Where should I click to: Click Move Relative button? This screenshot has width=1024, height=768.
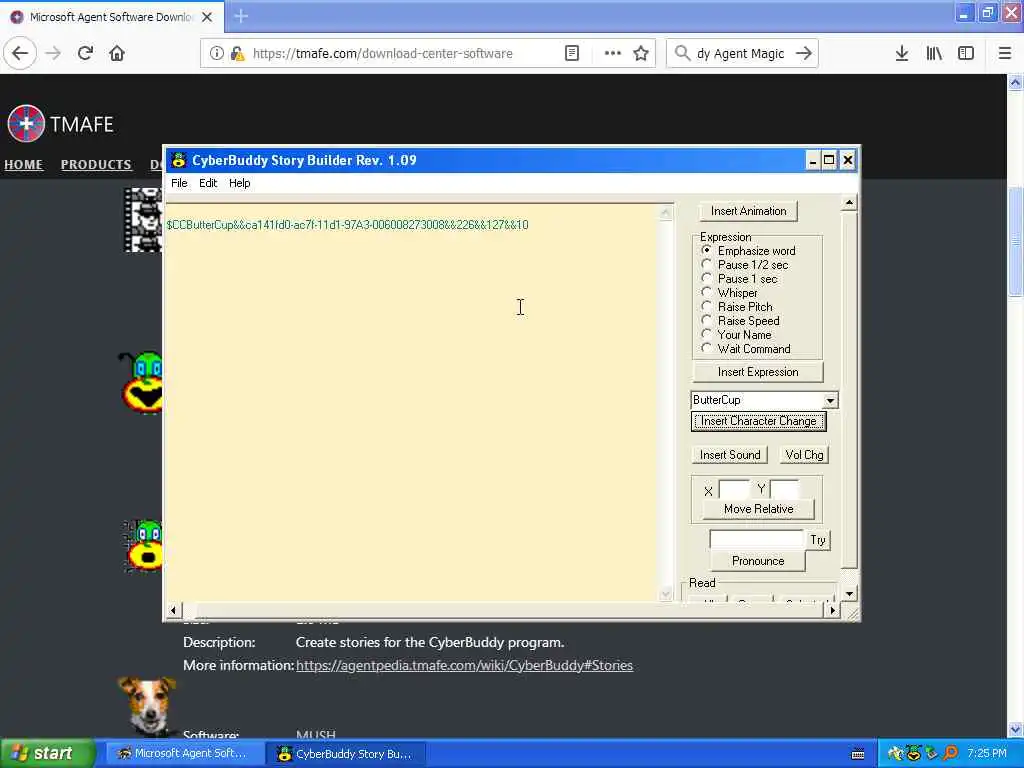(x=758, y=509)
